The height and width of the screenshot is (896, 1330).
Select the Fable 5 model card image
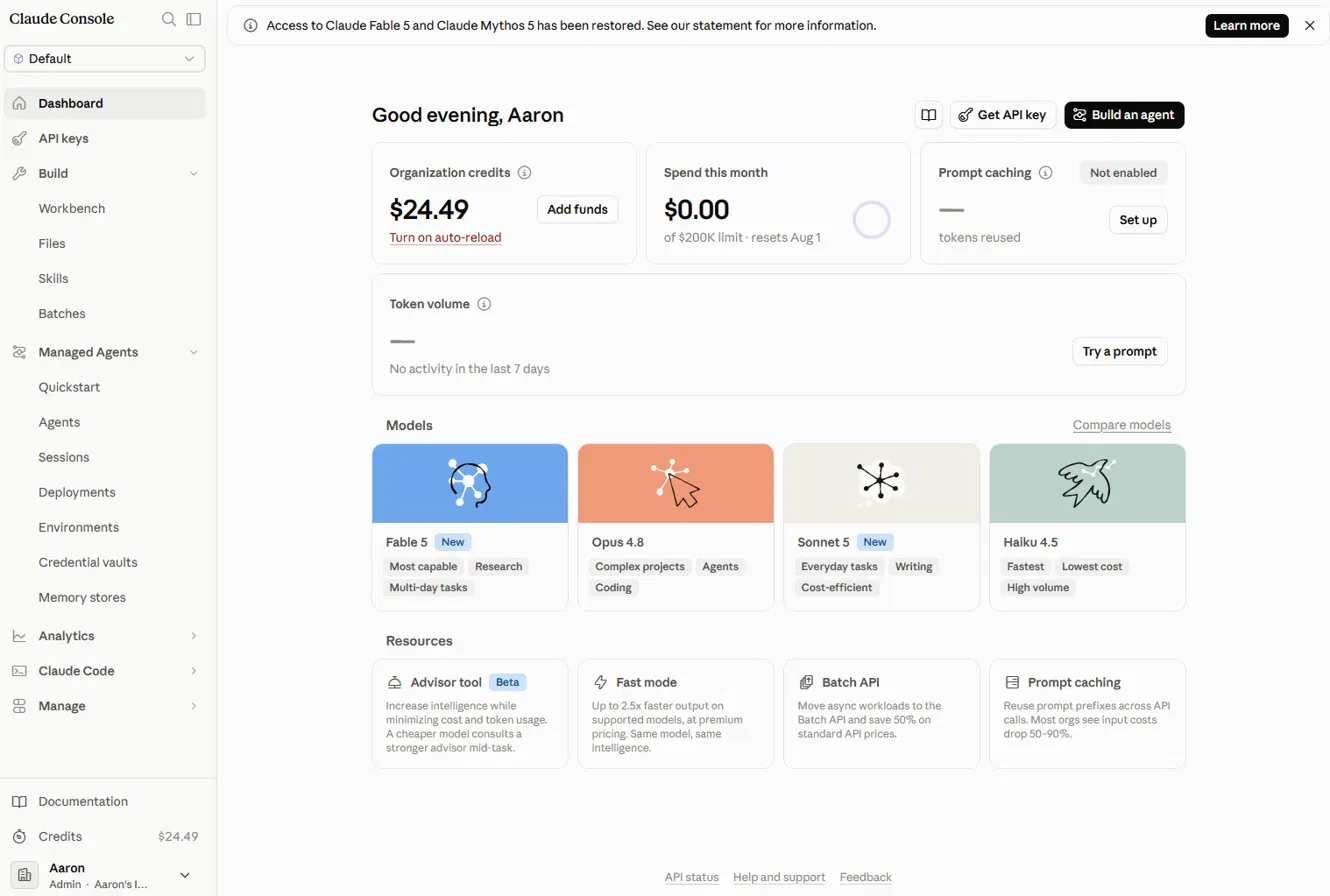click(x=470, y=483)
